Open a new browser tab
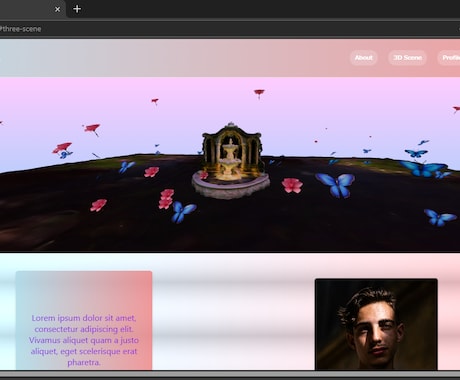 [x=77, y=9]
